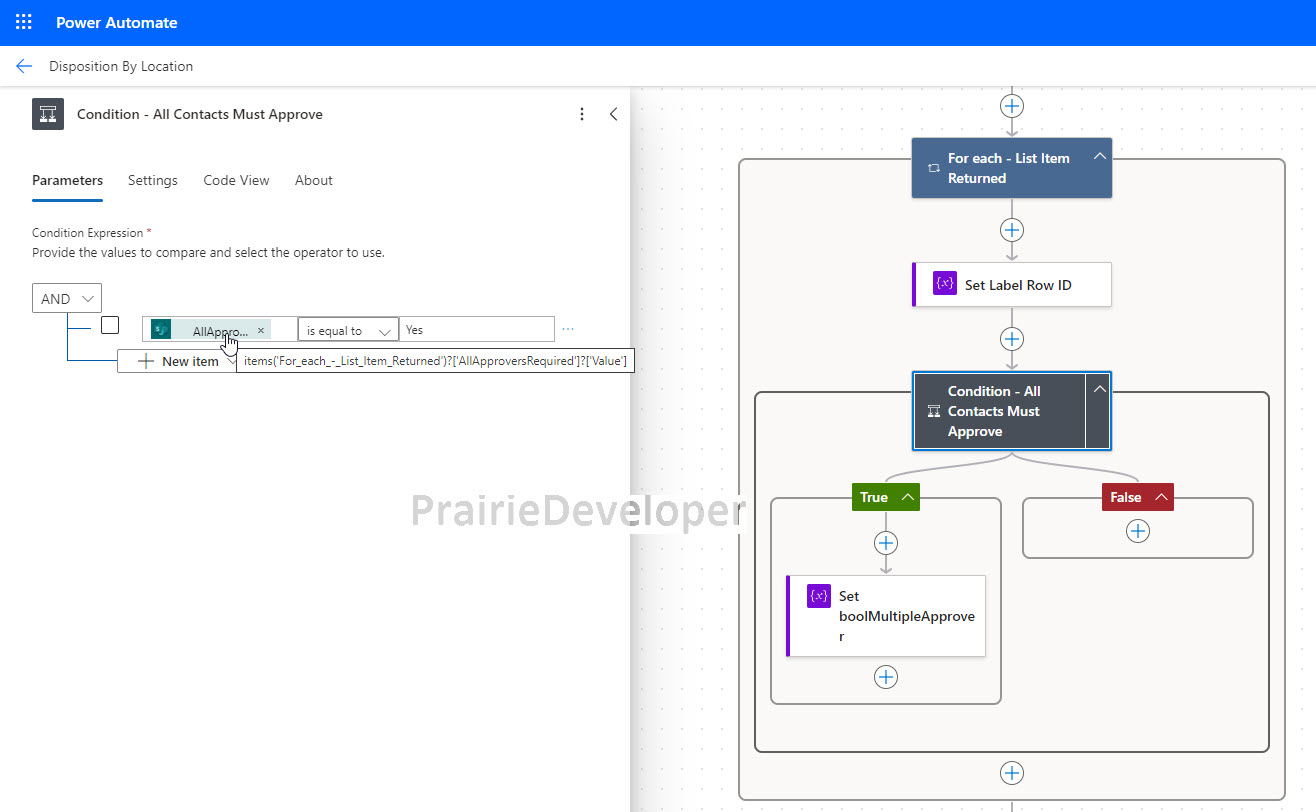The height and width of the screenshot is (812, 1316).
Task: Insert step below the Condition scope
Action: pyautogui.click(x=1012, y=773)
